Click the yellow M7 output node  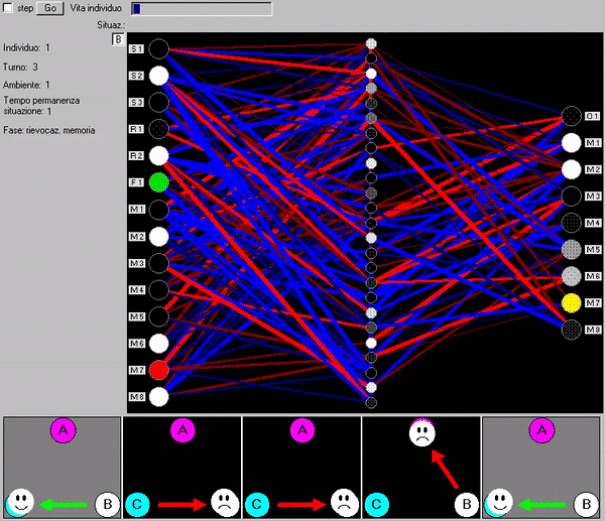(x=571, y=302)
